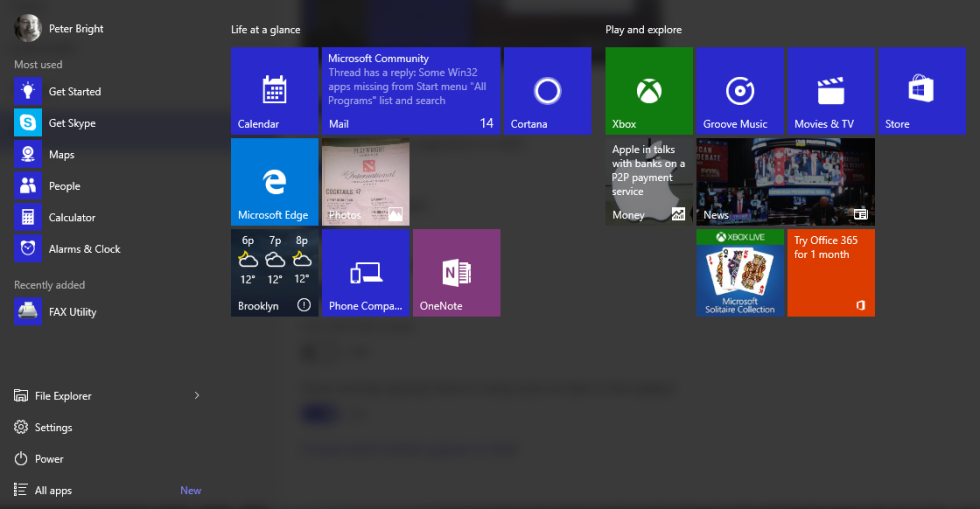Open the News live tile
980x509 pixels.
coord(786,182)
